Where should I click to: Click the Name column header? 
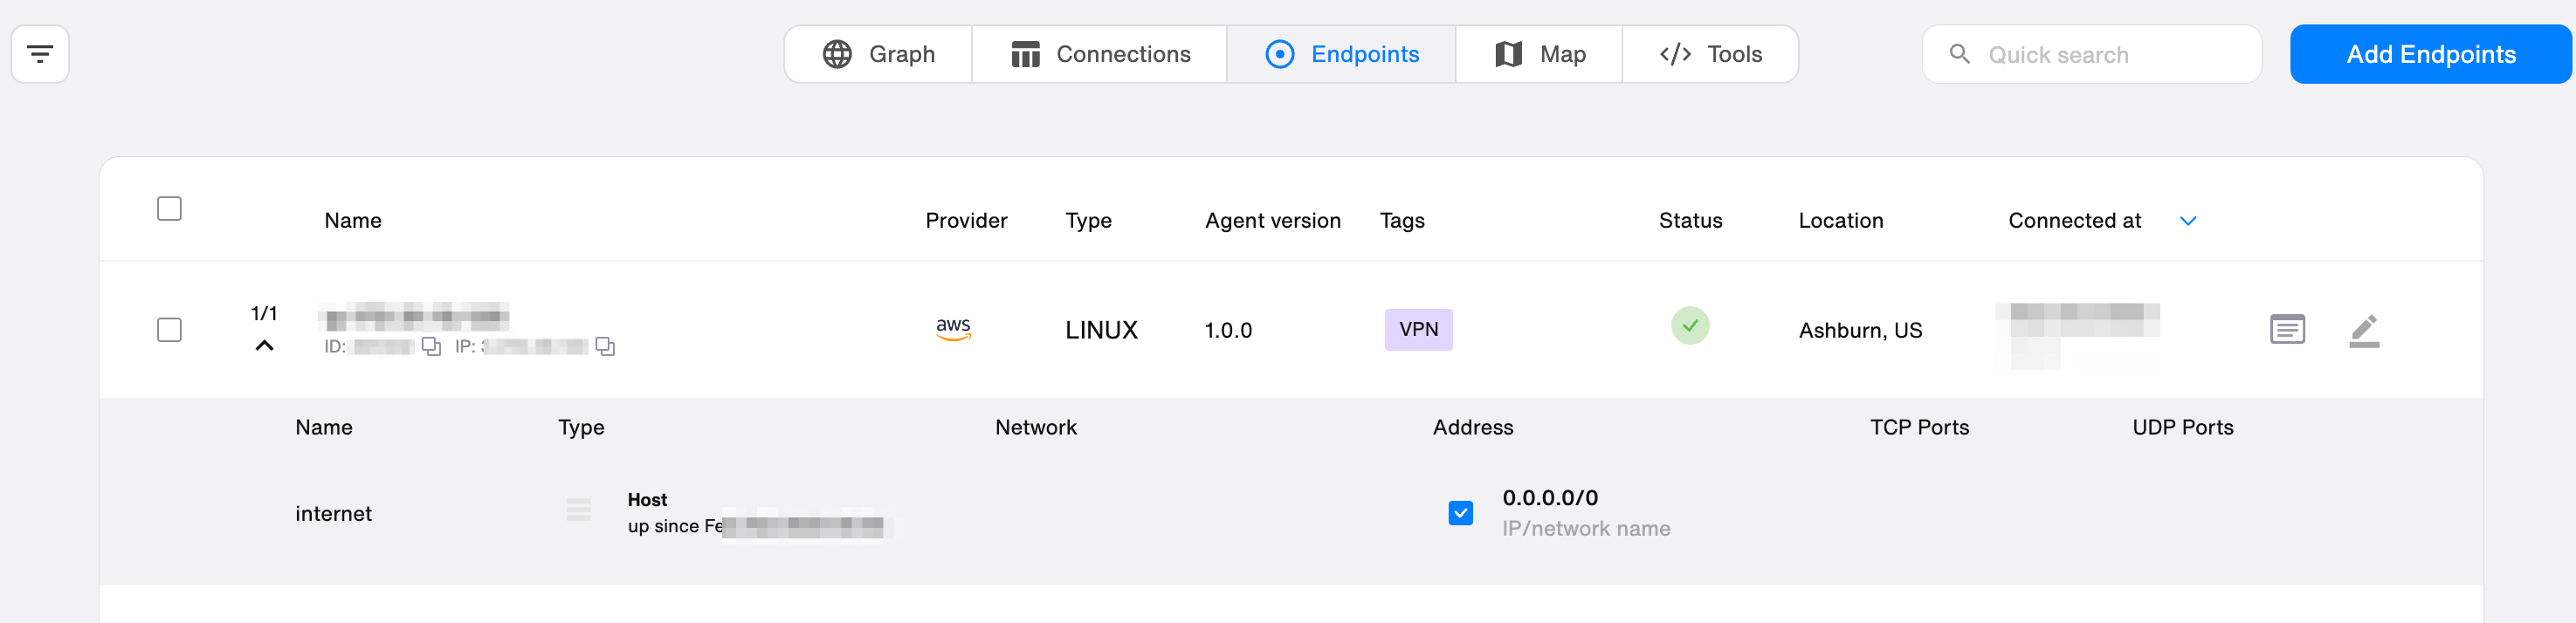pyautogui.click(x=353, y=221)
